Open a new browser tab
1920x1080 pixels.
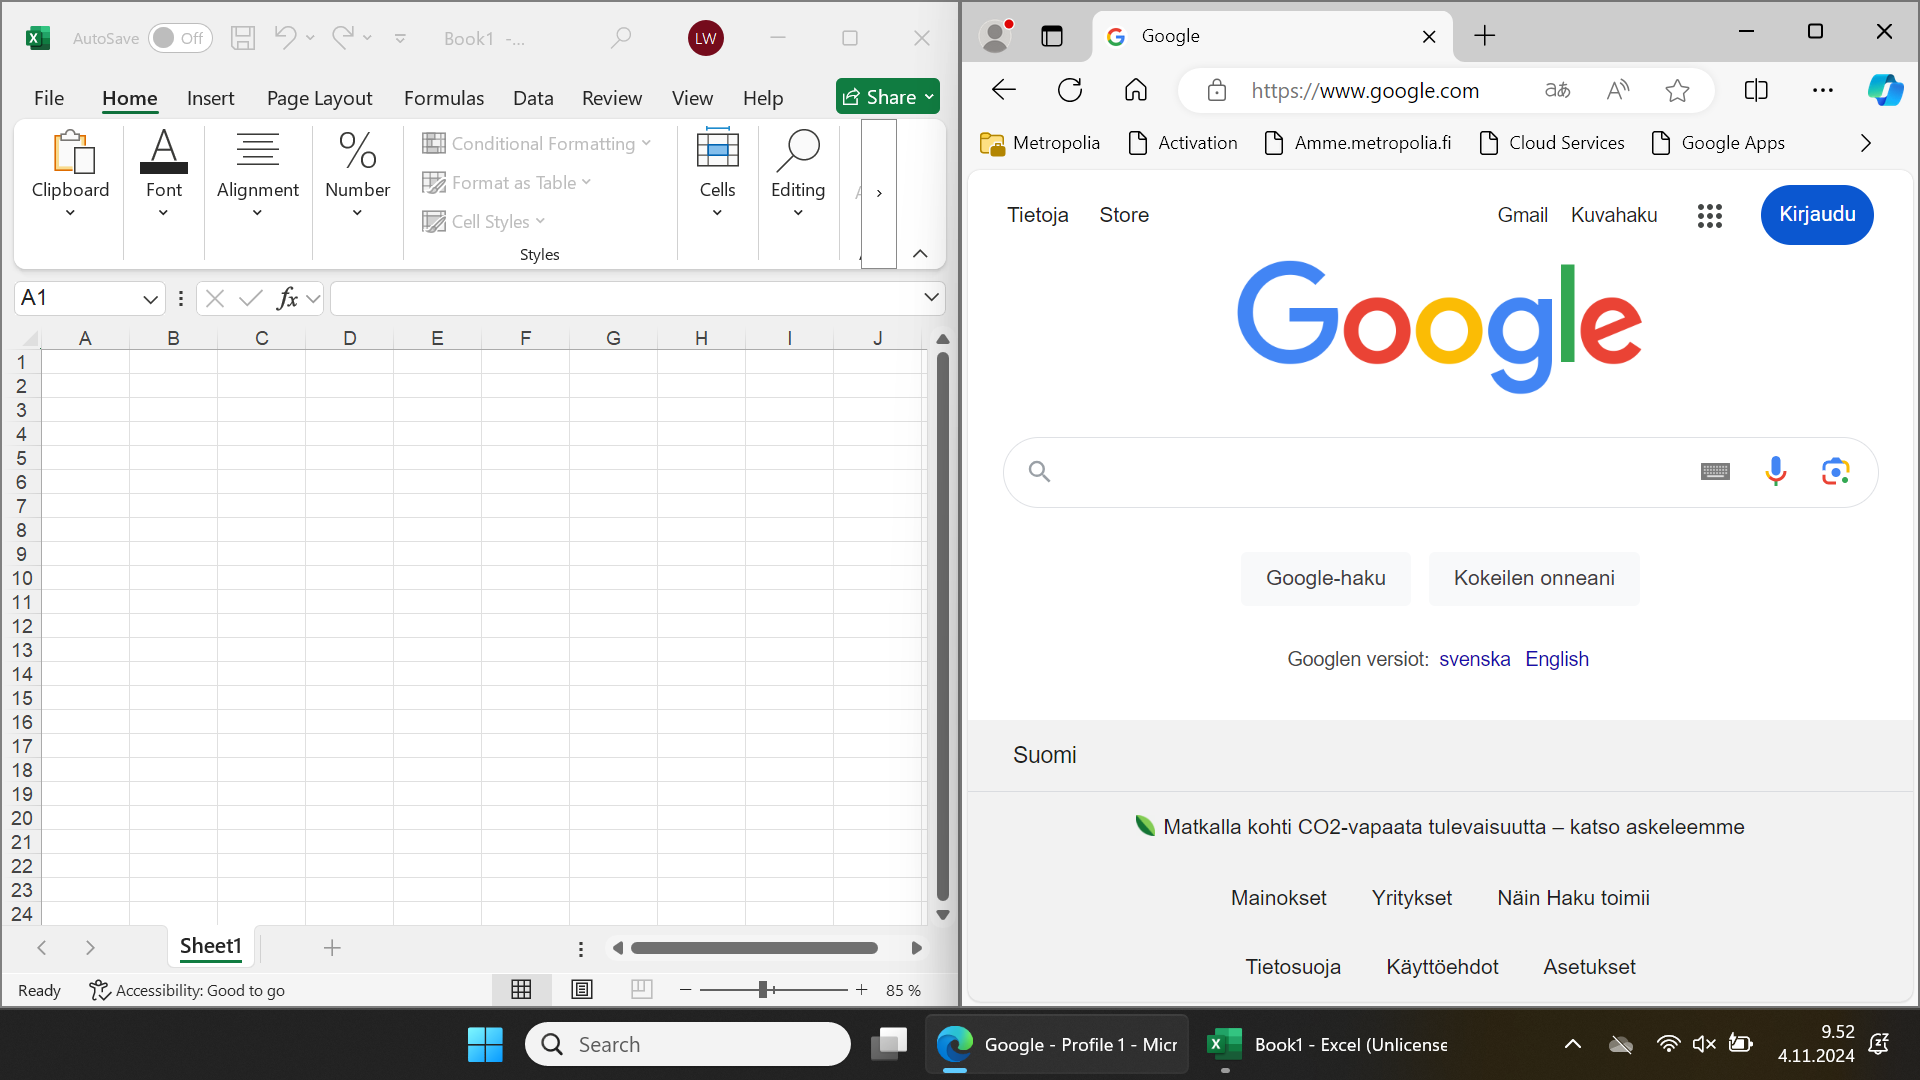pos(1485,36)
